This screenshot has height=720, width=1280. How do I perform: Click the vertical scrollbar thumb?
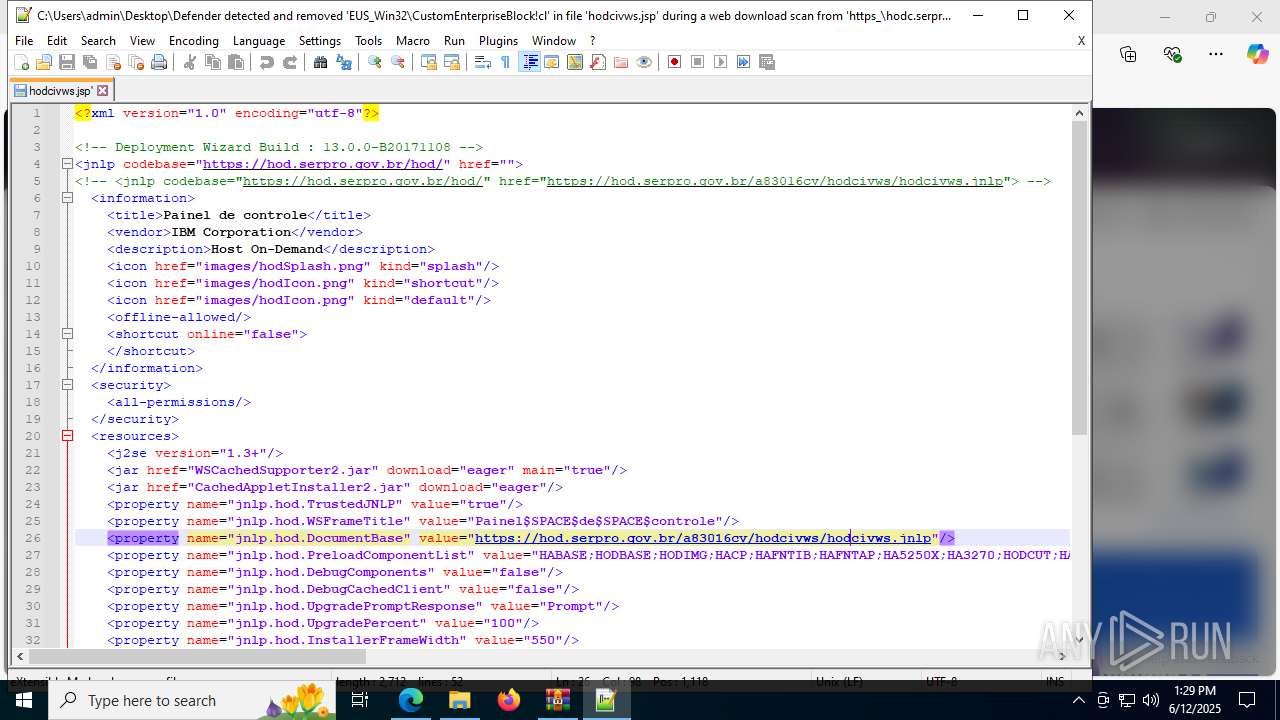pyautogui.click(x=1079, y=278)
